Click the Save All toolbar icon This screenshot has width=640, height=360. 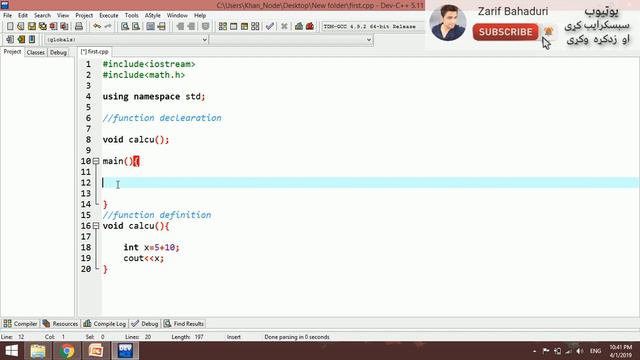[x=42, y=27]
